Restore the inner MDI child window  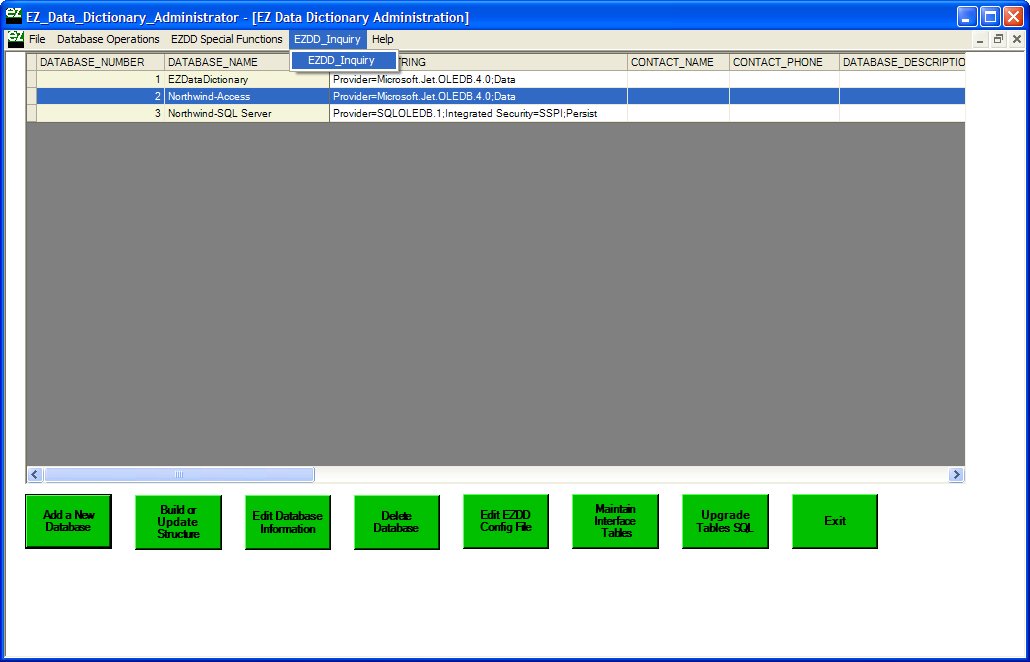tap(998, 39)
